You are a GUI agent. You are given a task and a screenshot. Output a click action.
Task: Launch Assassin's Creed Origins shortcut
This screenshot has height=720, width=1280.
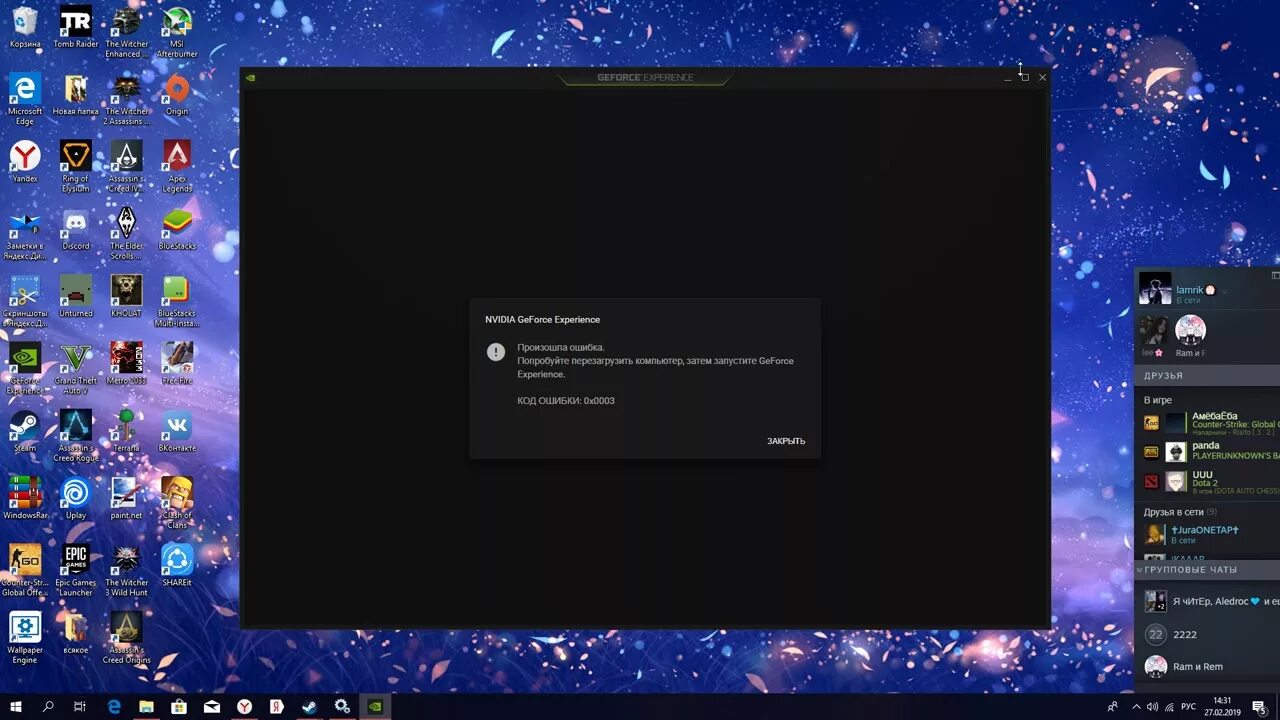pyautogui.click(x=126, y=637)
